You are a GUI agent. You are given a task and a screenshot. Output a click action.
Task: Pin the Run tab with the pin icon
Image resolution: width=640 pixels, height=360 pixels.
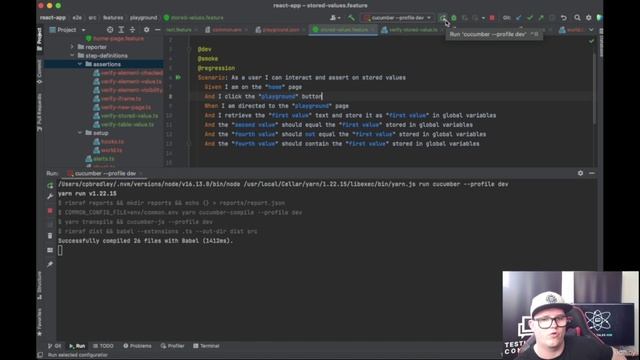pyautogui.click(x=50, y=264)
